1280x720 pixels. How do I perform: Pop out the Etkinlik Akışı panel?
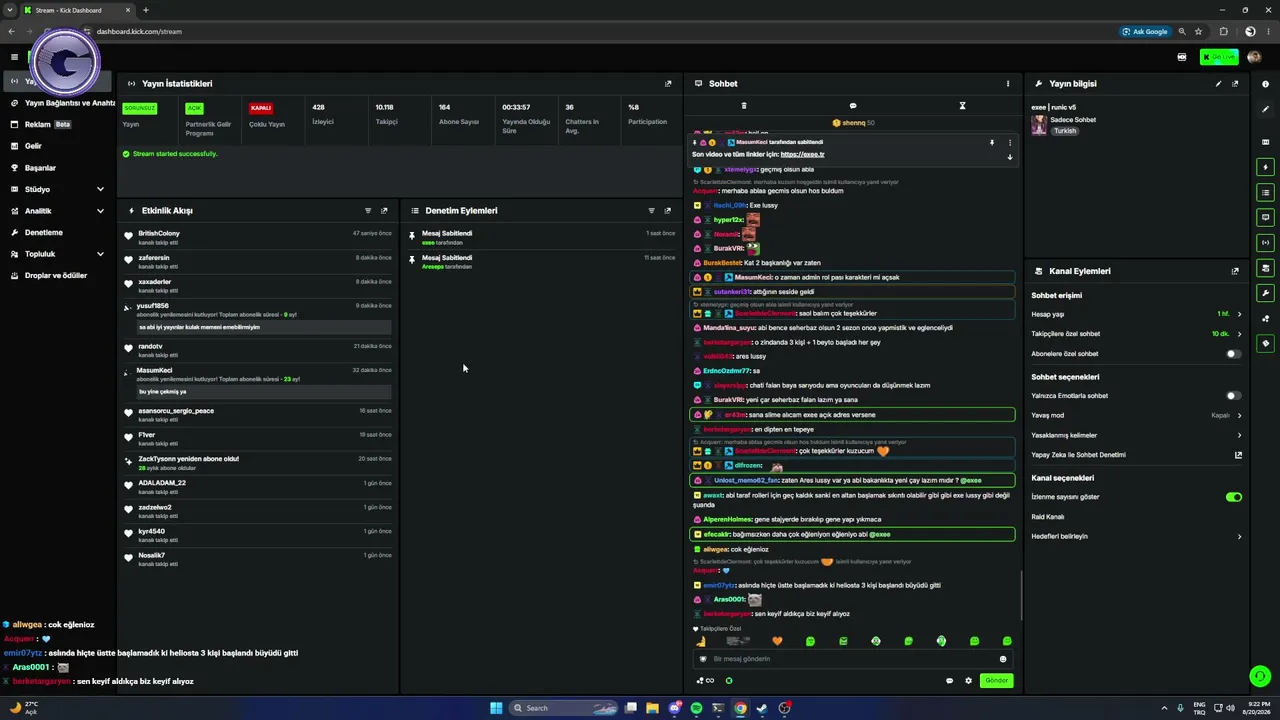384,211
